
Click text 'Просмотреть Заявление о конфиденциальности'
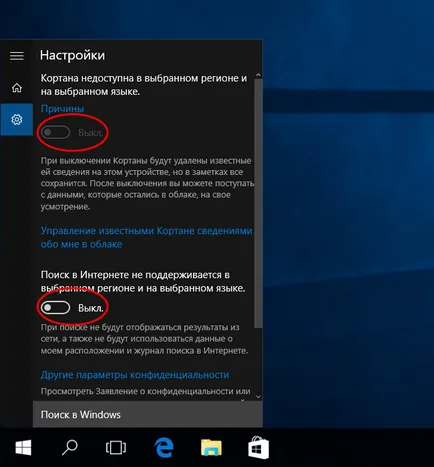(x=145, y=391)
